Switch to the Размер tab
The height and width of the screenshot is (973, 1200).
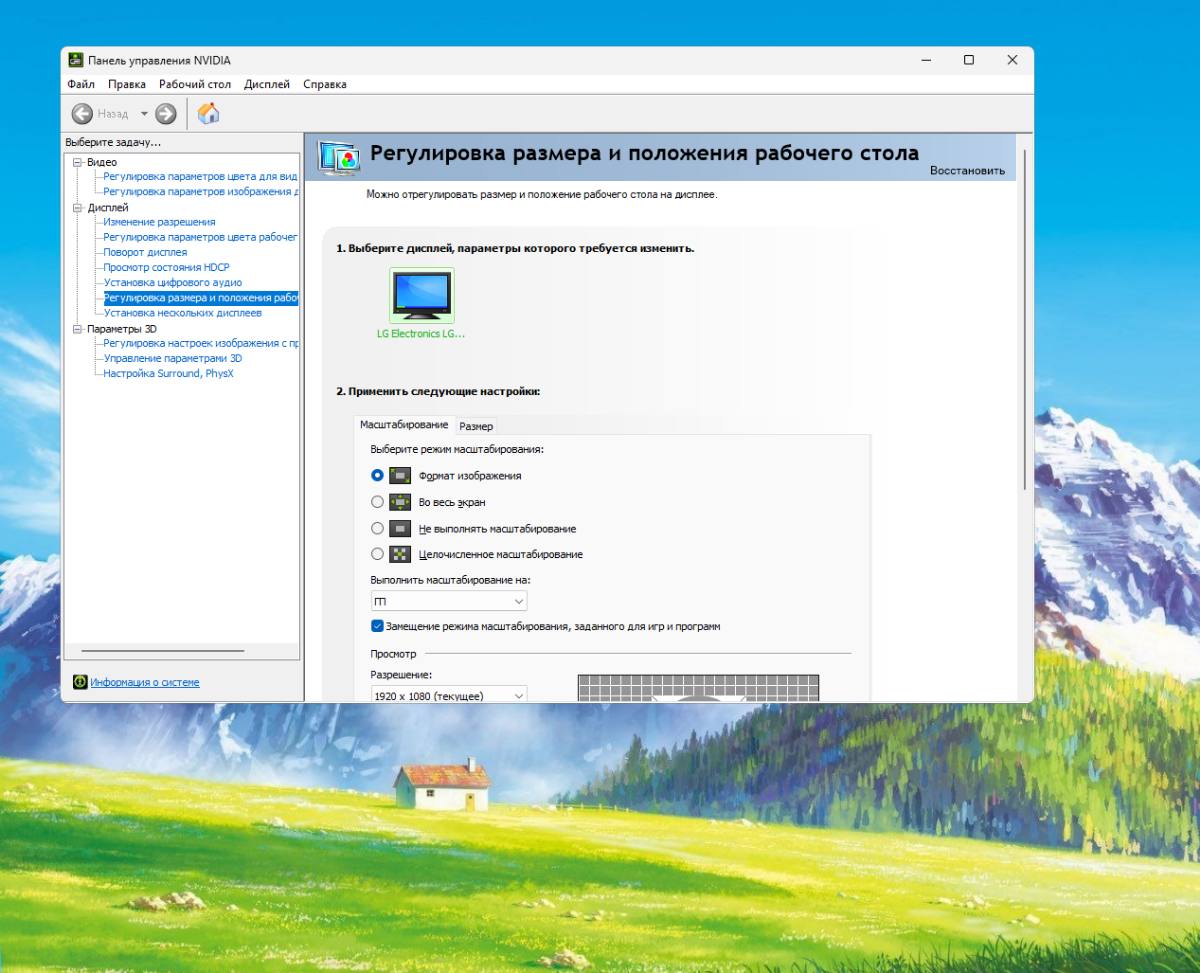pos(476,426)
